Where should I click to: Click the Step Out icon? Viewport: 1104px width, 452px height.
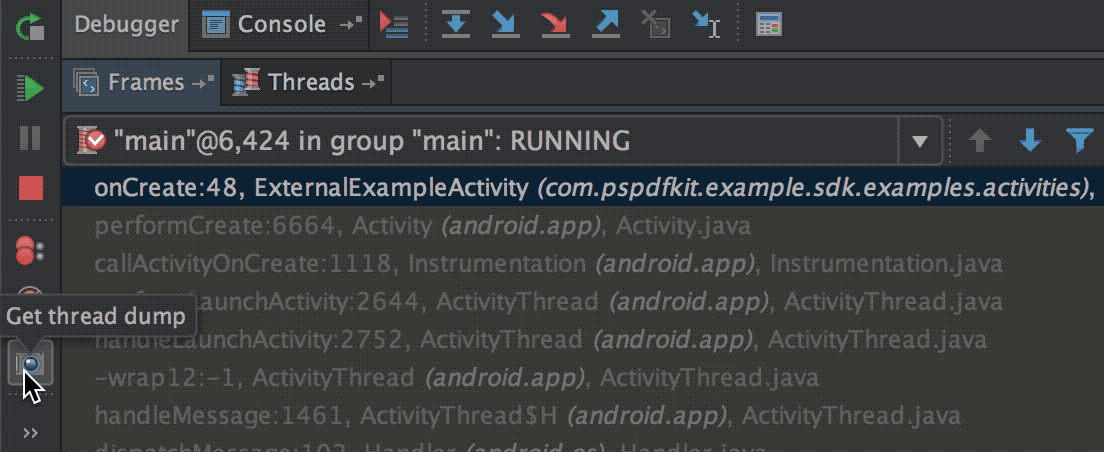pos(605,25)
